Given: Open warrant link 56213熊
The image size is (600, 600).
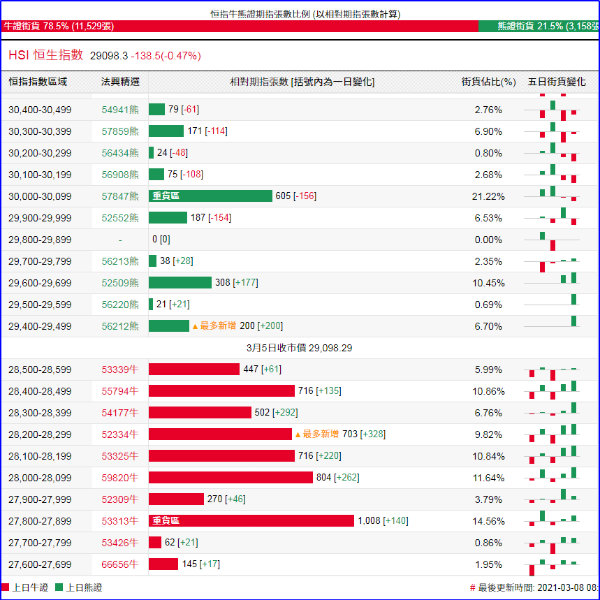Looking at the screenshot, I should (120, 261).
